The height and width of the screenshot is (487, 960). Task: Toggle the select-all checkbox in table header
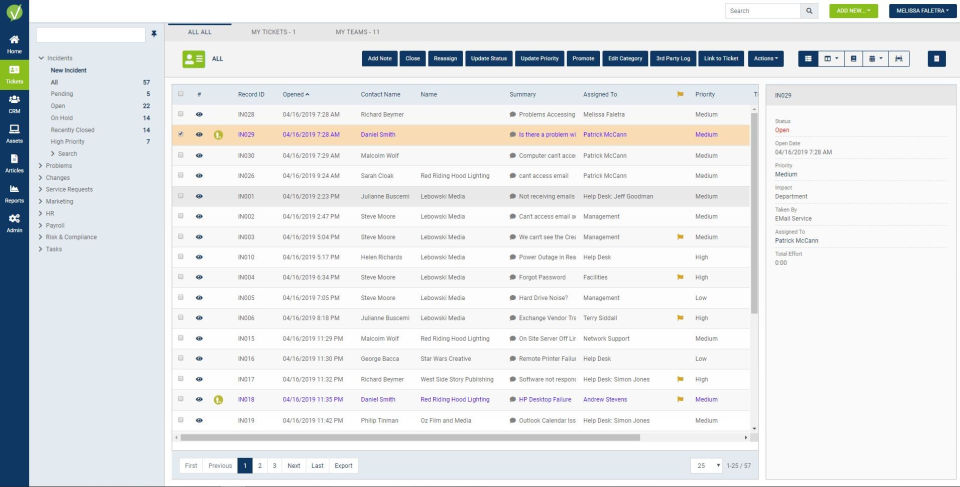(180, 94)
